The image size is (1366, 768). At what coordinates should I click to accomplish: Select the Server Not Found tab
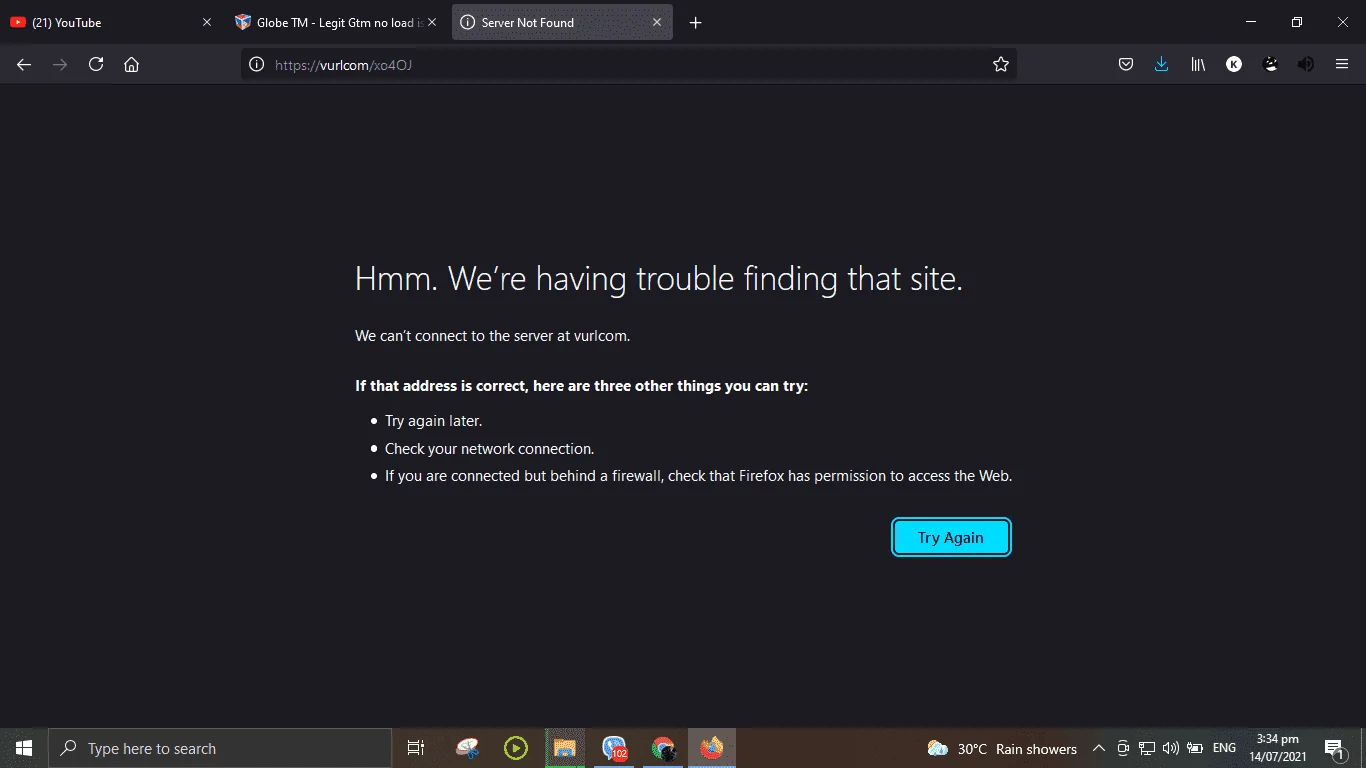(x=562, y=22)
